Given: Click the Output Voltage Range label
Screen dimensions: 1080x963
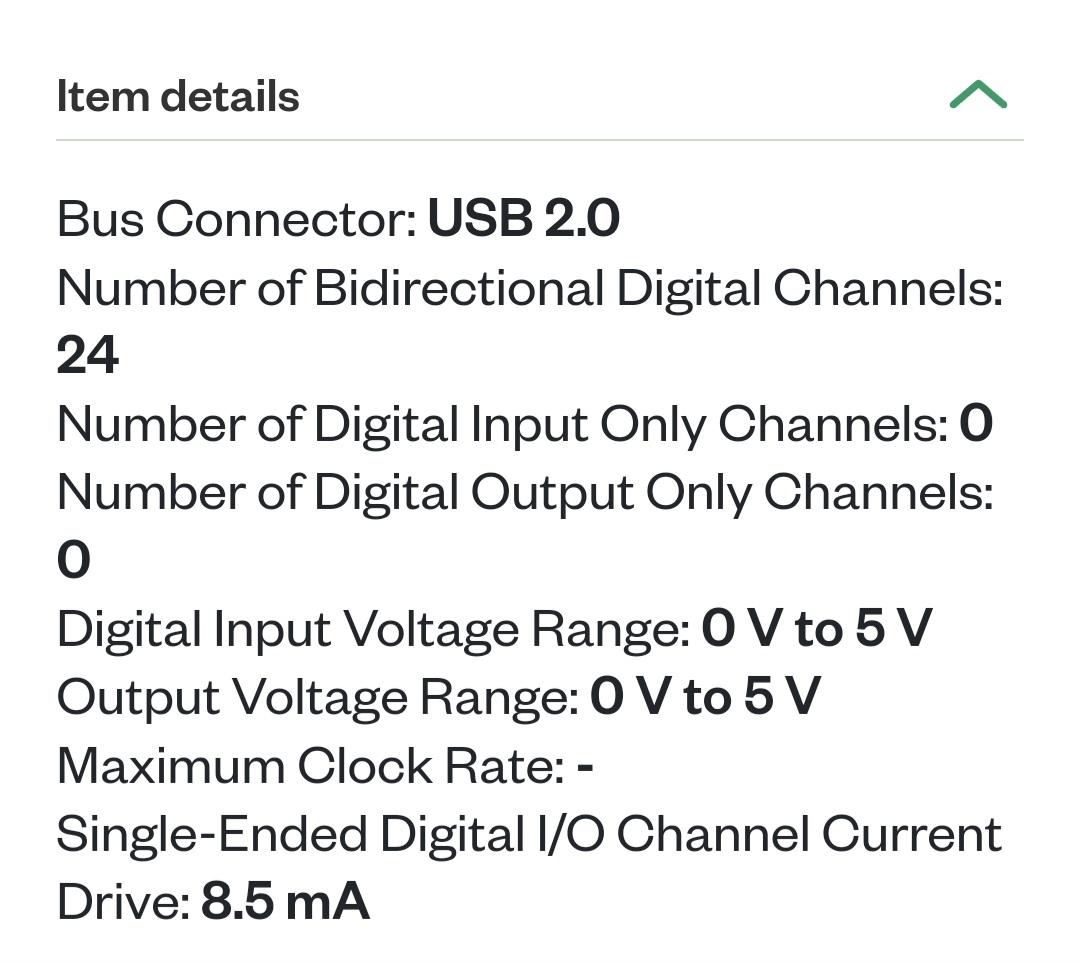Looking at the screenshot, I should [x=318, y=696].
